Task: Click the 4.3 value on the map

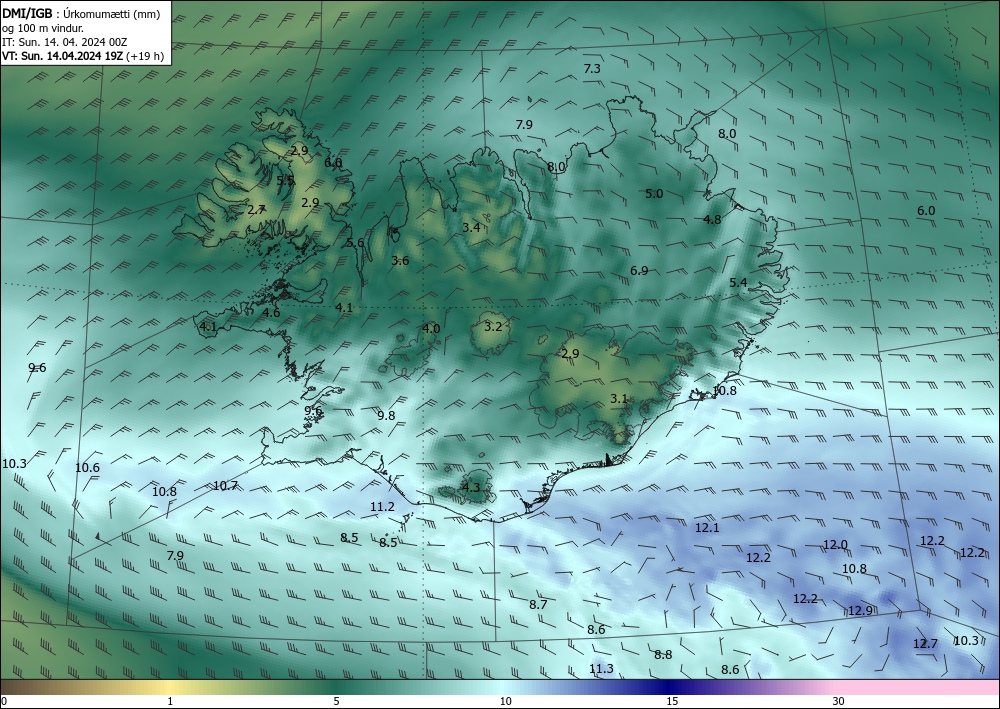Action: click(470, 488)
